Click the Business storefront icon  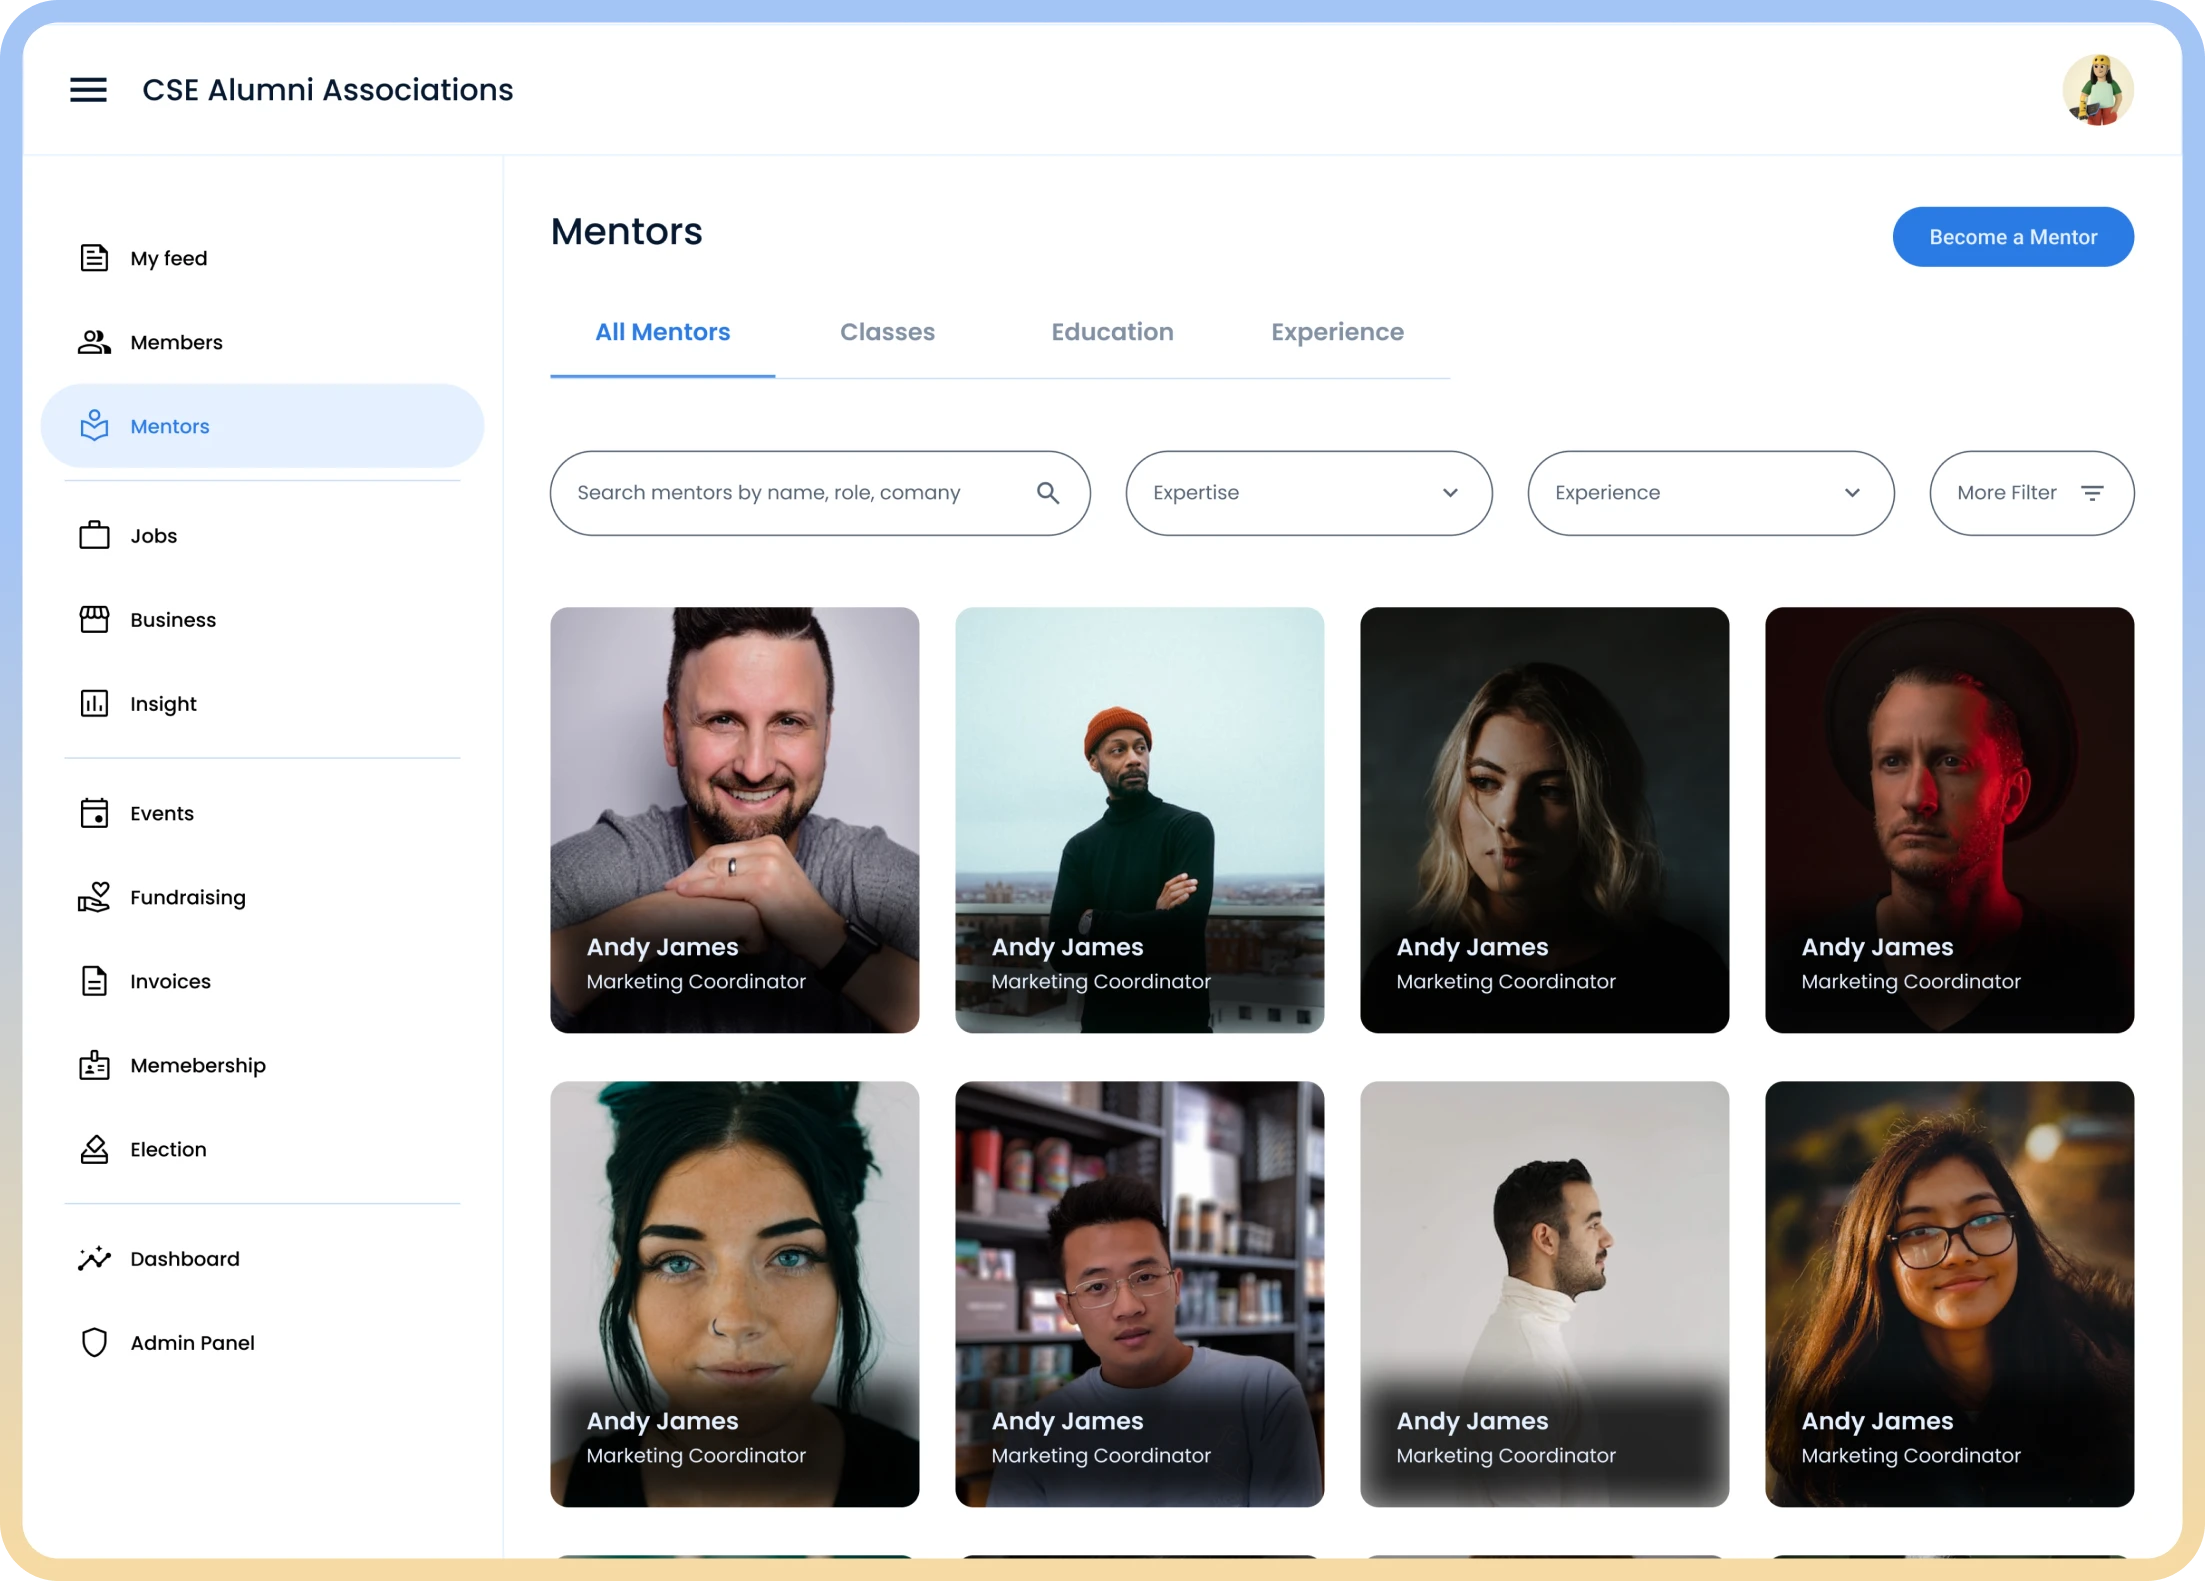(x=94, y=620)
